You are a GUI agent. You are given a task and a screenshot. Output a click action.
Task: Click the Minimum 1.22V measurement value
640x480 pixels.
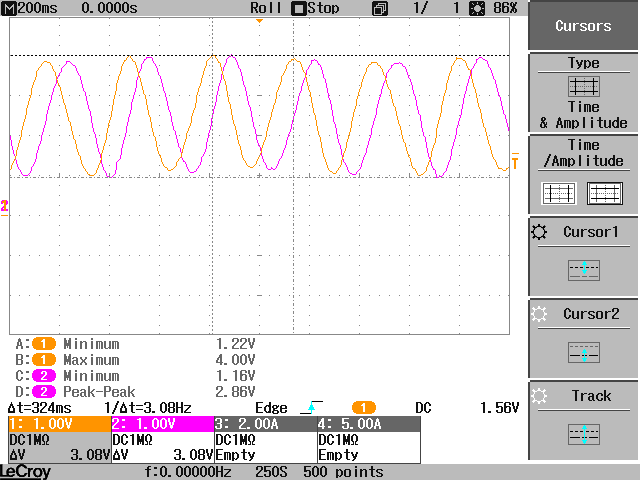click(235, 344)
